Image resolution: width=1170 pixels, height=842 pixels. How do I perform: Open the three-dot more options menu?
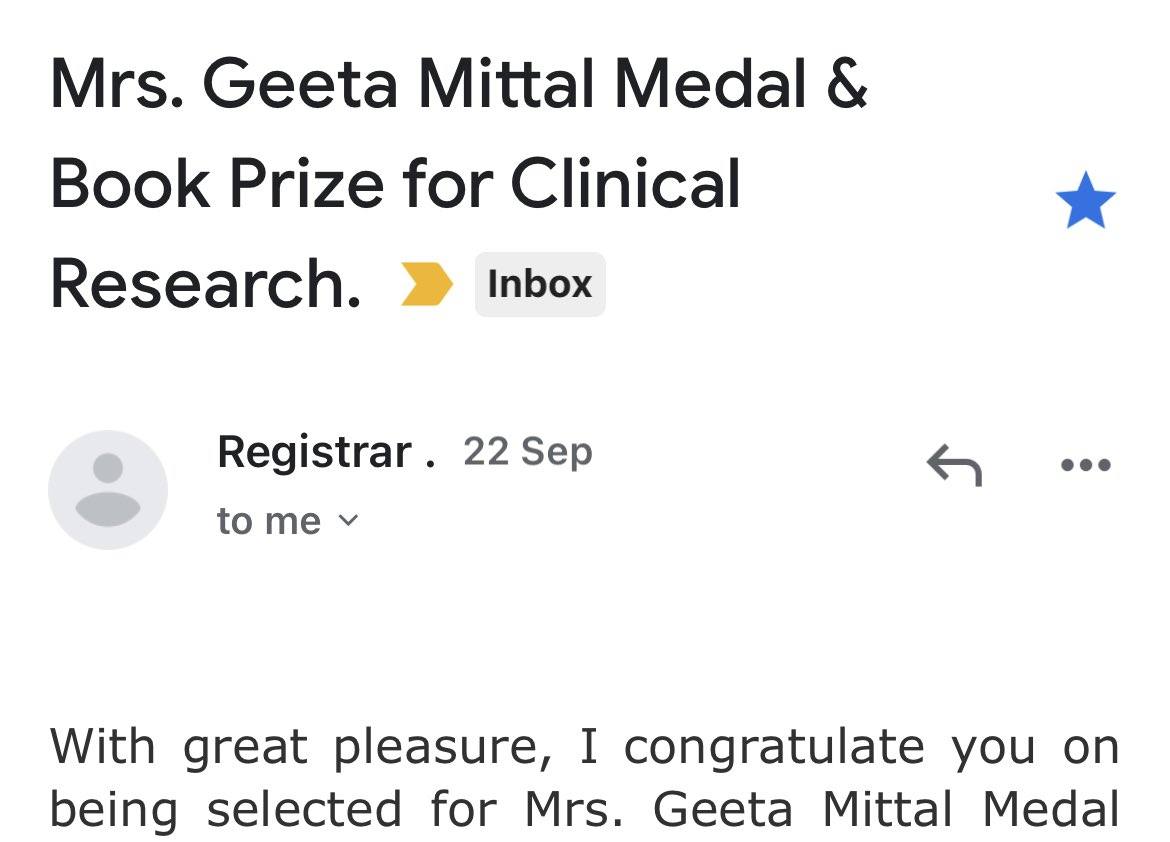coord(1086,465)
